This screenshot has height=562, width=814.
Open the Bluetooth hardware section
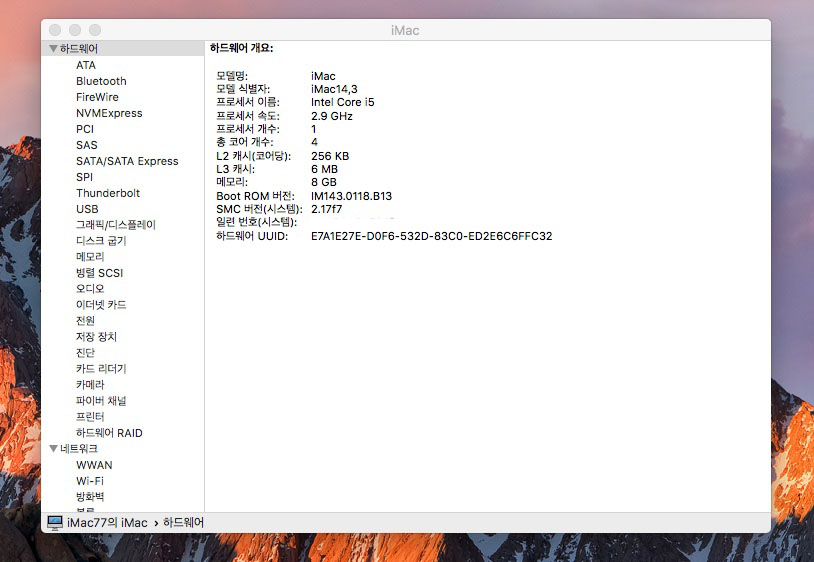tap(101, 81)
